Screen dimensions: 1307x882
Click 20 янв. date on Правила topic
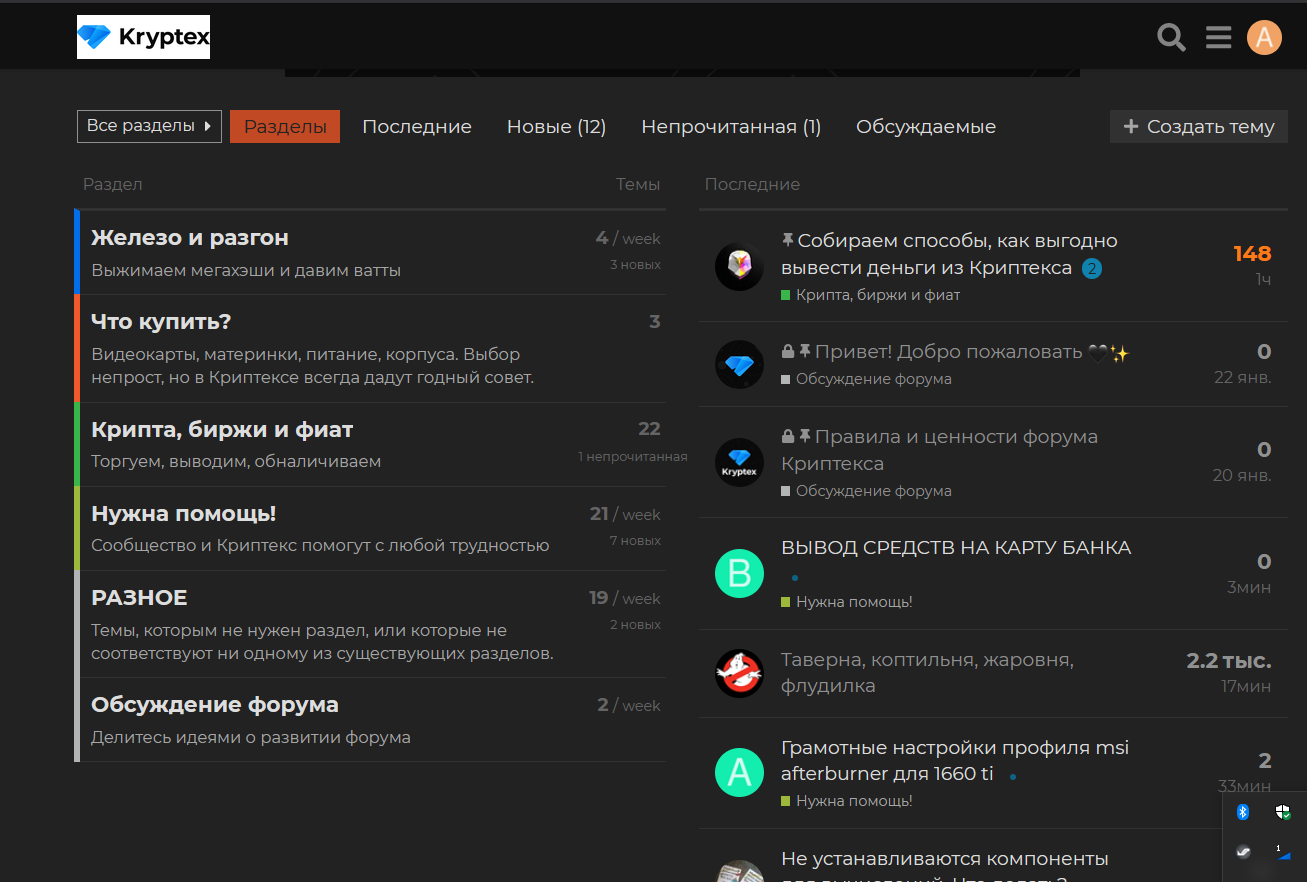pyautogui.click(x=1242, y=476)
